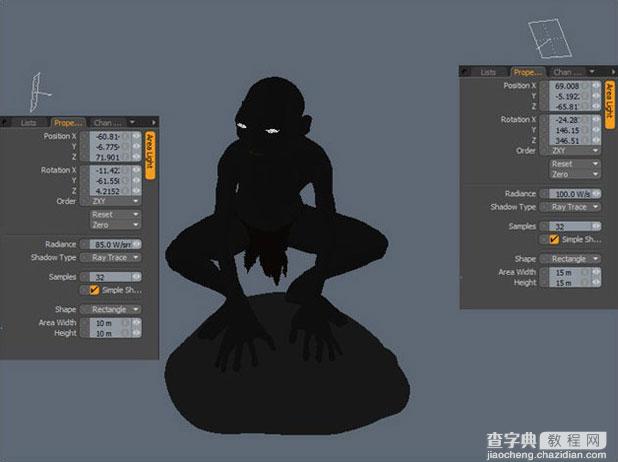Image resolution: width=618 pixels, height=462 pixels.
Task: Click stepper arrows on left Samples field
Action: (137, 277)
